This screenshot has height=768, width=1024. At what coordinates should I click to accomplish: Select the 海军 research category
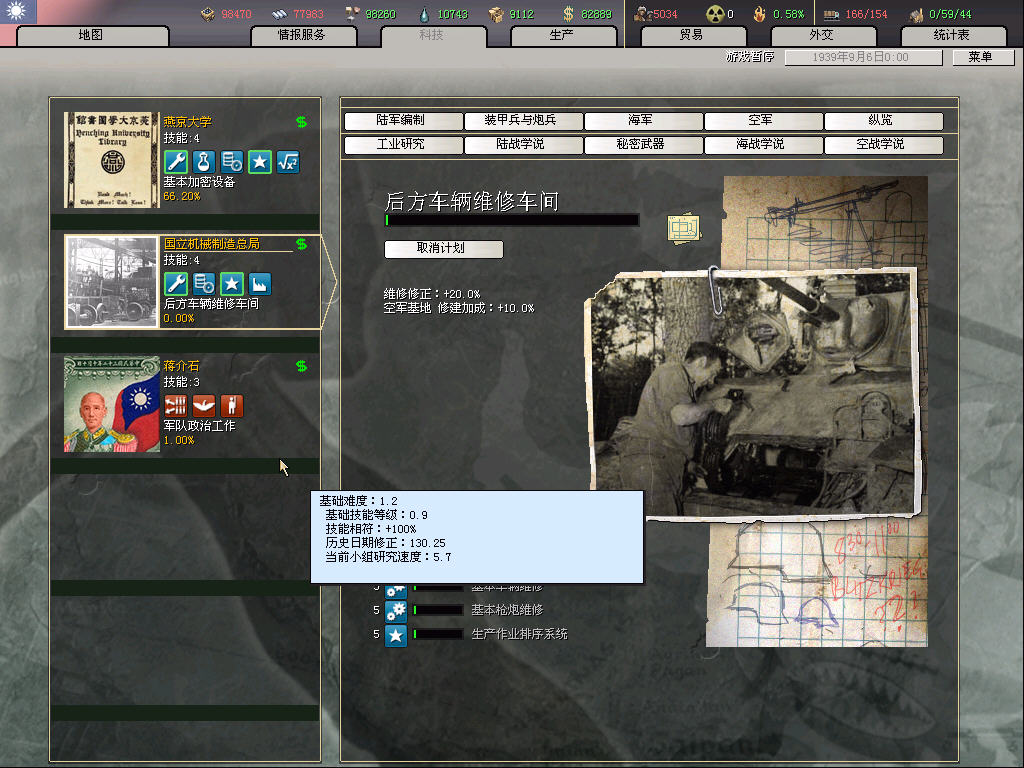pyautogui.click(x=640, y=121)
